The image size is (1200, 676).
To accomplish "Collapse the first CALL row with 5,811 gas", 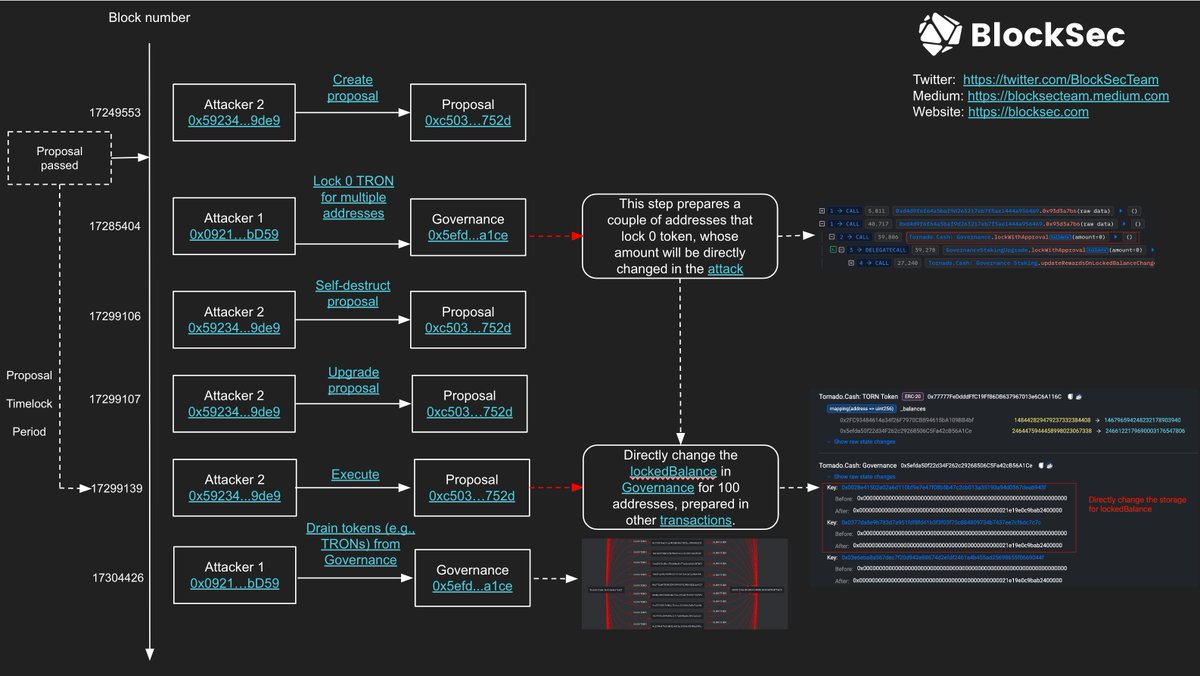I will (822, 211).
